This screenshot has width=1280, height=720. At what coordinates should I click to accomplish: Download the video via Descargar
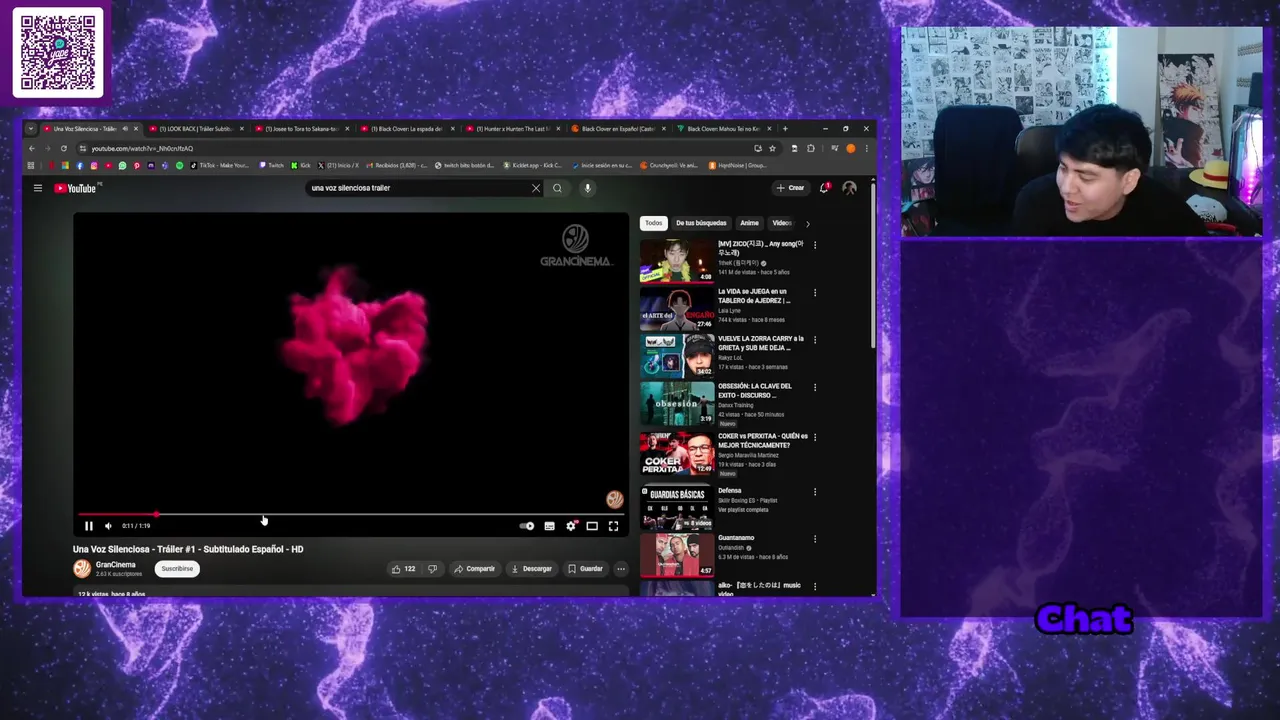[531, 569]
